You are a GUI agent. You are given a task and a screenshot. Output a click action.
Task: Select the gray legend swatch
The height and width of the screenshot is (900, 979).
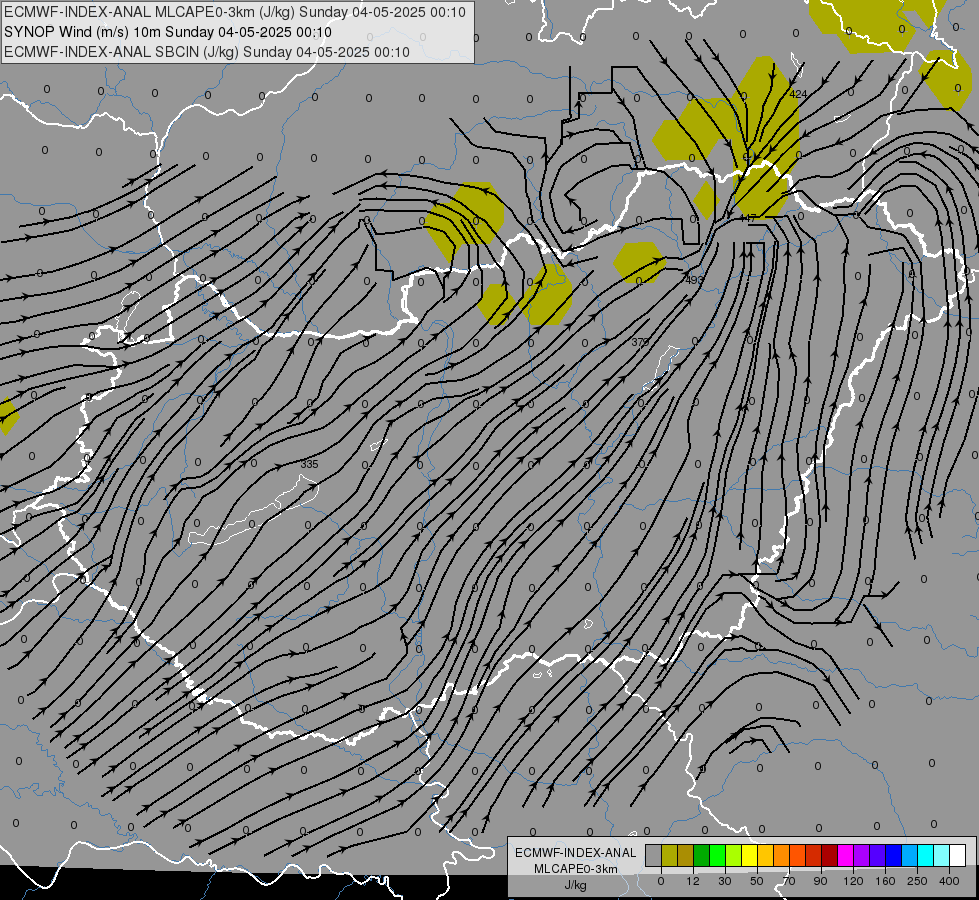click(x=654, y=855)
